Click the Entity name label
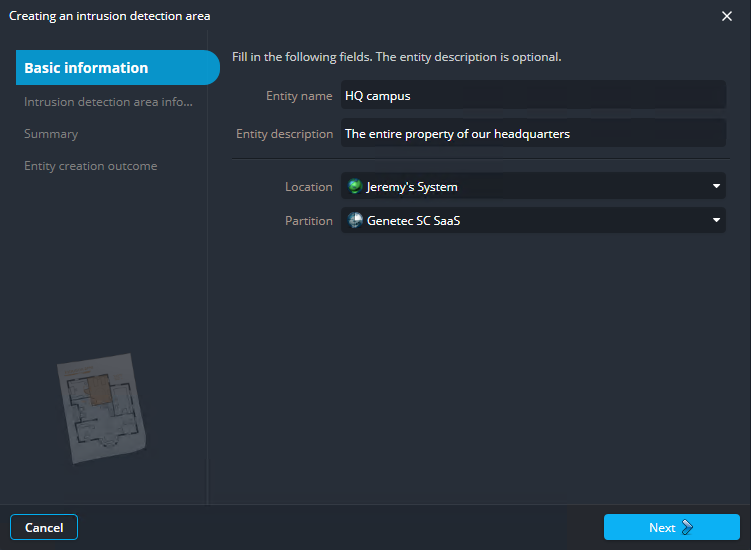Screen dimensions: 751x550 coord(299,96)
